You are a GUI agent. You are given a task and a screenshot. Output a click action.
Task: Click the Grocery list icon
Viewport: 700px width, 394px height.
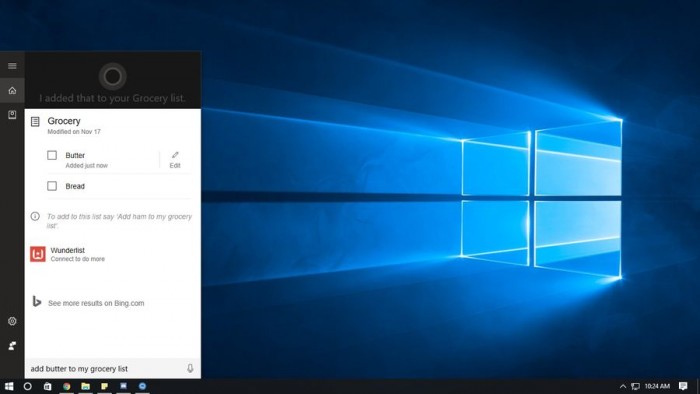[35, 121]
